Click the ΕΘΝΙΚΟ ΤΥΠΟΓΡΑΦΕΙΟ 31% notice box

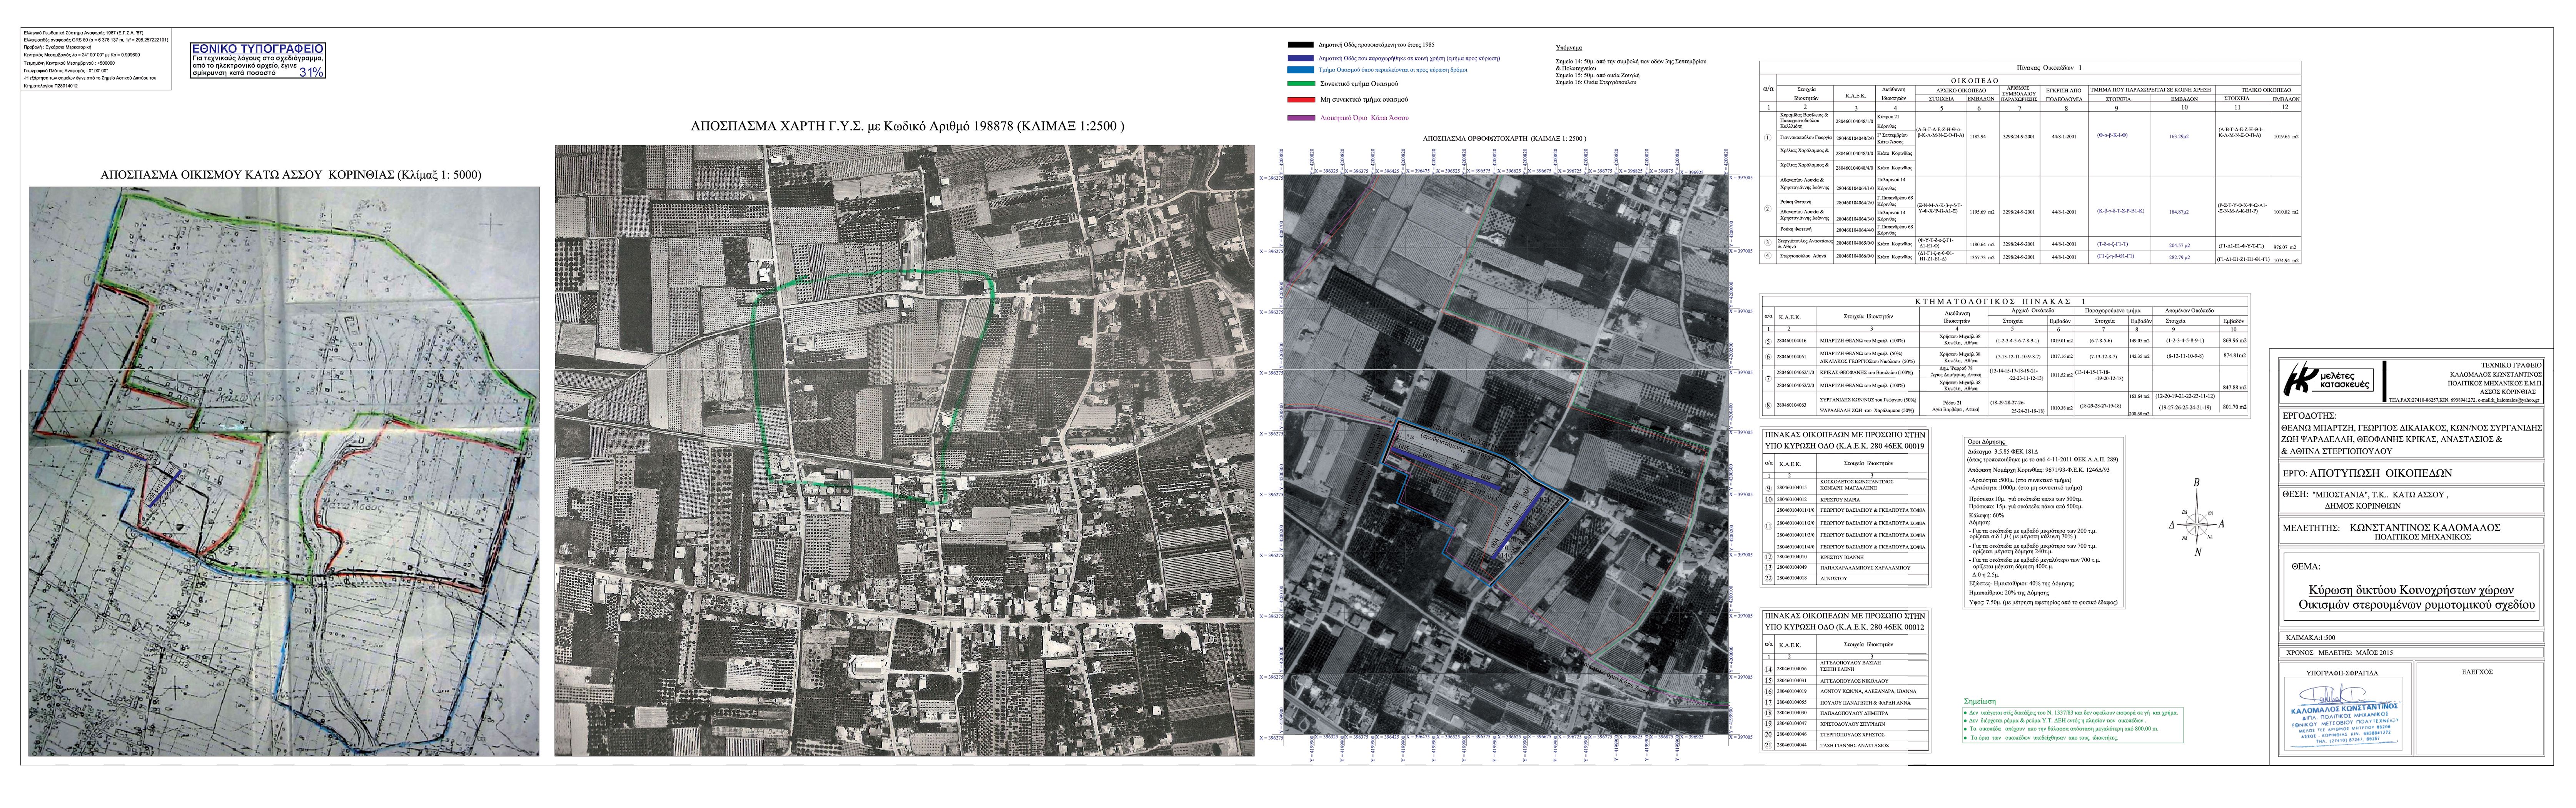click(259, 61)
